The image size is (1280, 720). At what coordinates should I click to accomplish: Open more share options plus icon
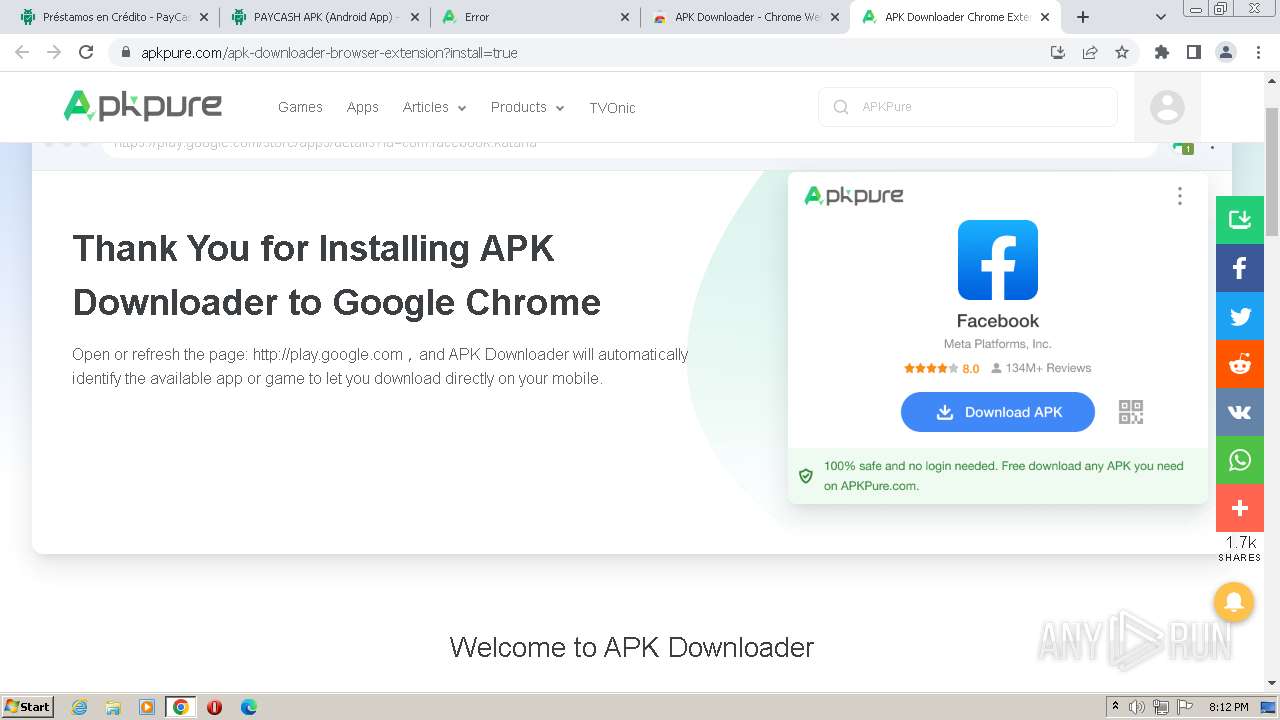[1240, 508]
